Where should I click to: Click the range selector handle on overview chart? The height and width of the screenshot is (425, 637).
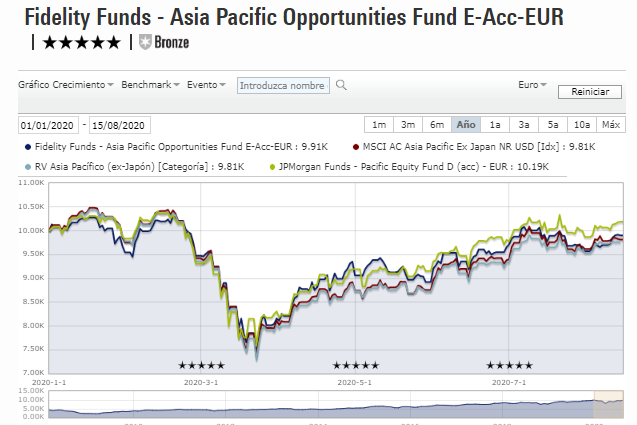pos(596,405)
